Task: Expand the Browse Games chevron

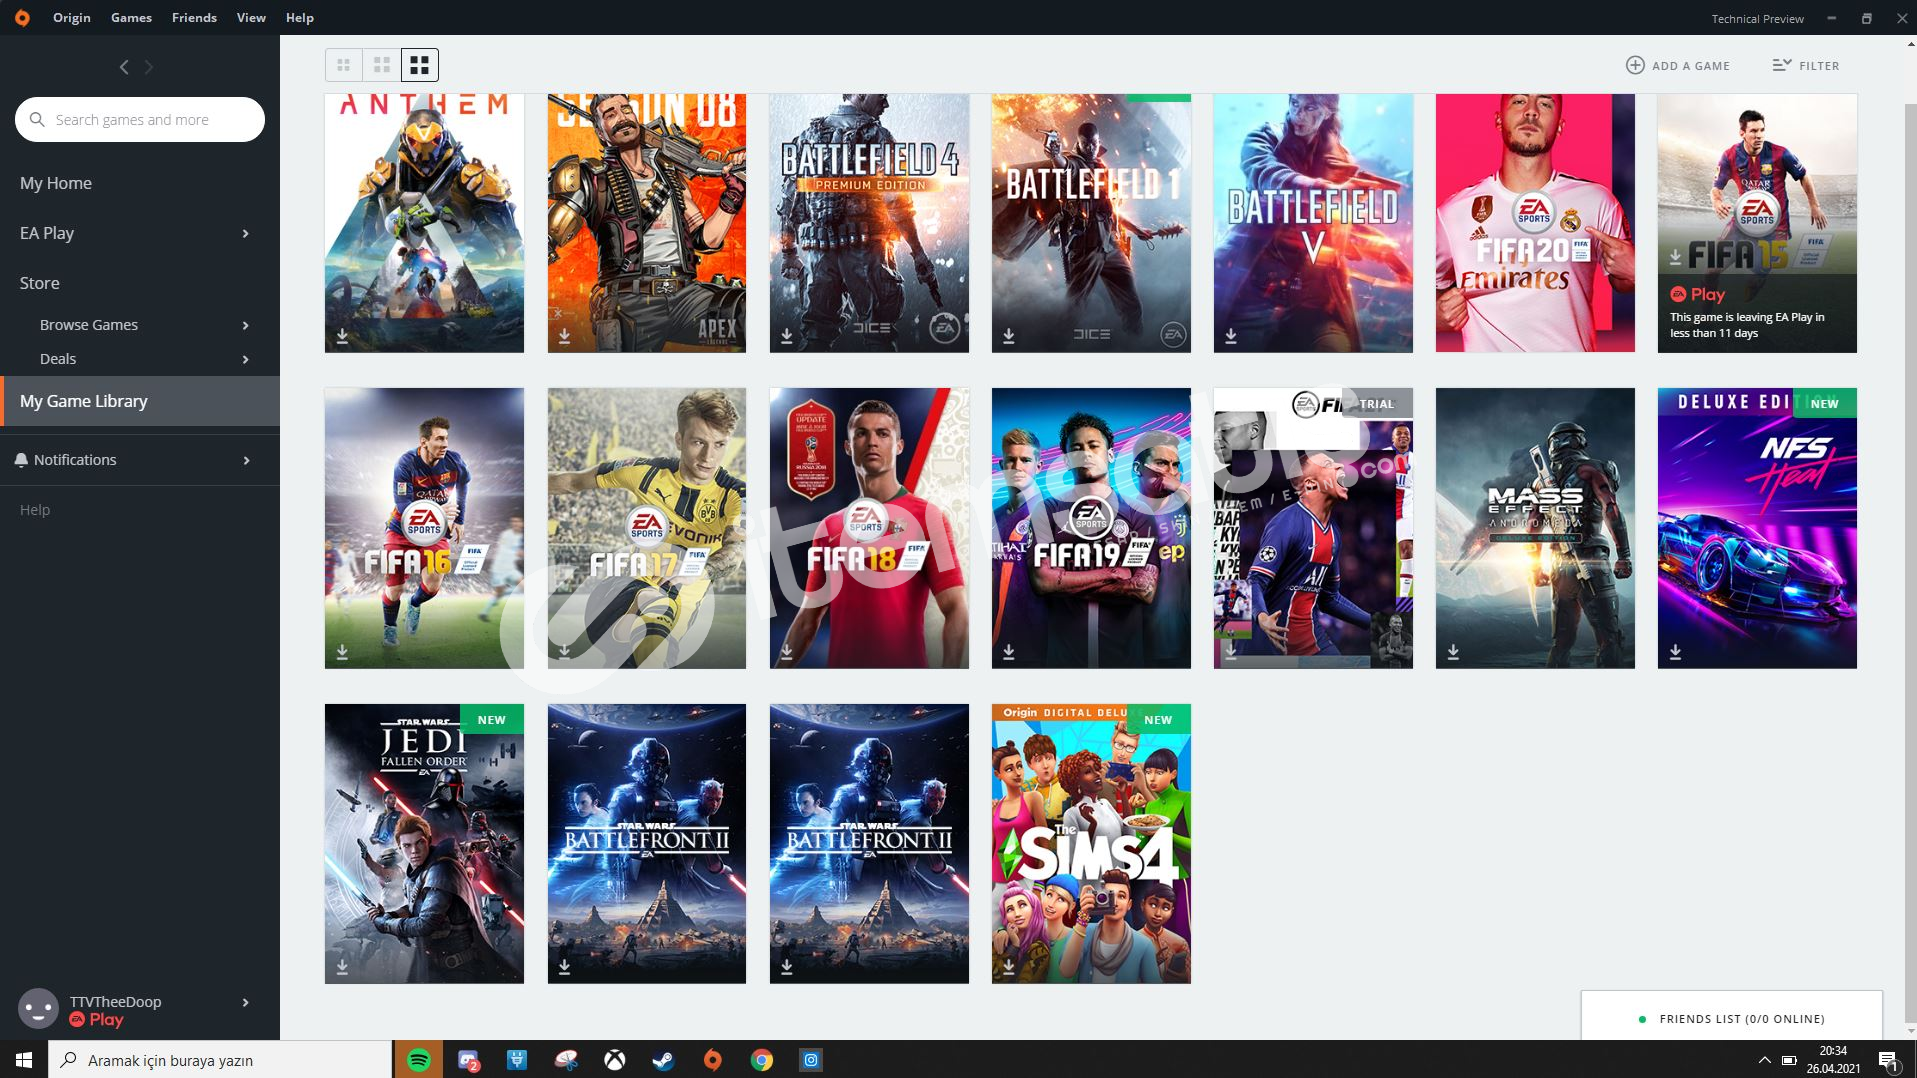Action: point(246,325)
